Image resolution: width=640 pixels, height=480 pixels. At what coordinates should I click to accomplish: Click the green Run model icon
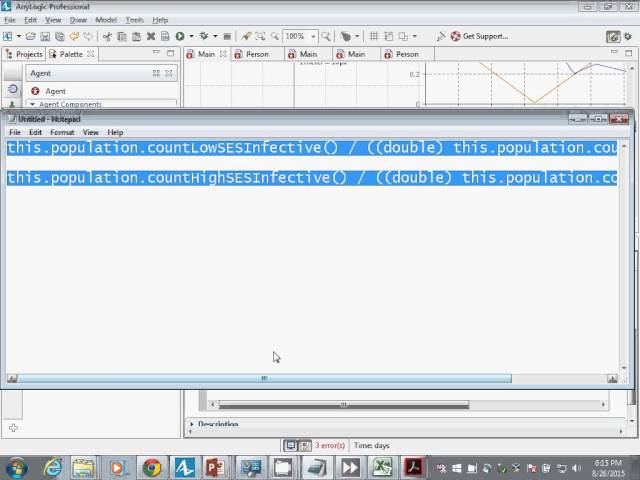pyautogui.click(x=180, y=36)
